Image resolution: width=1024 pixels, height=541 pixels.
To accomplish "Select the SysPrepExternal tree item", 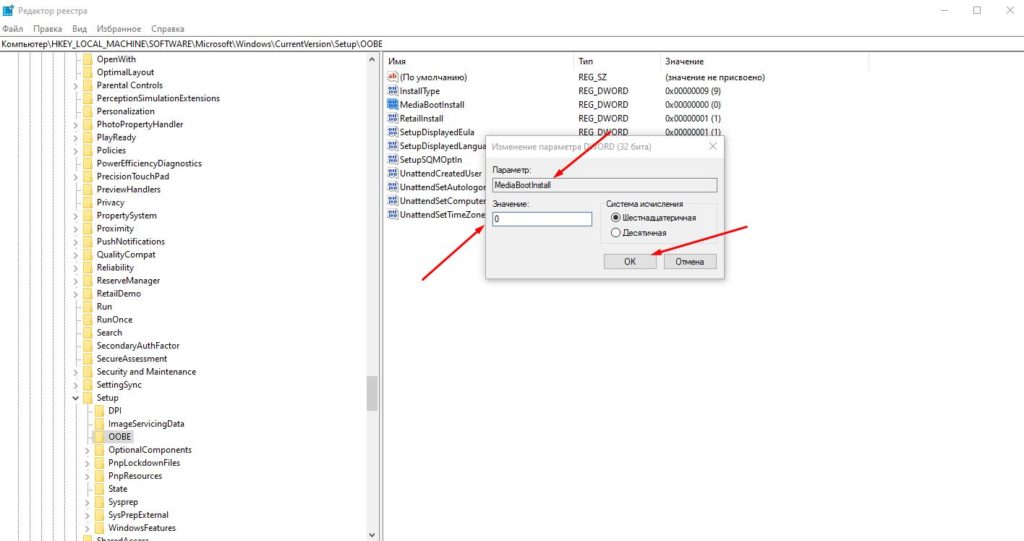I will coord(138,515).
